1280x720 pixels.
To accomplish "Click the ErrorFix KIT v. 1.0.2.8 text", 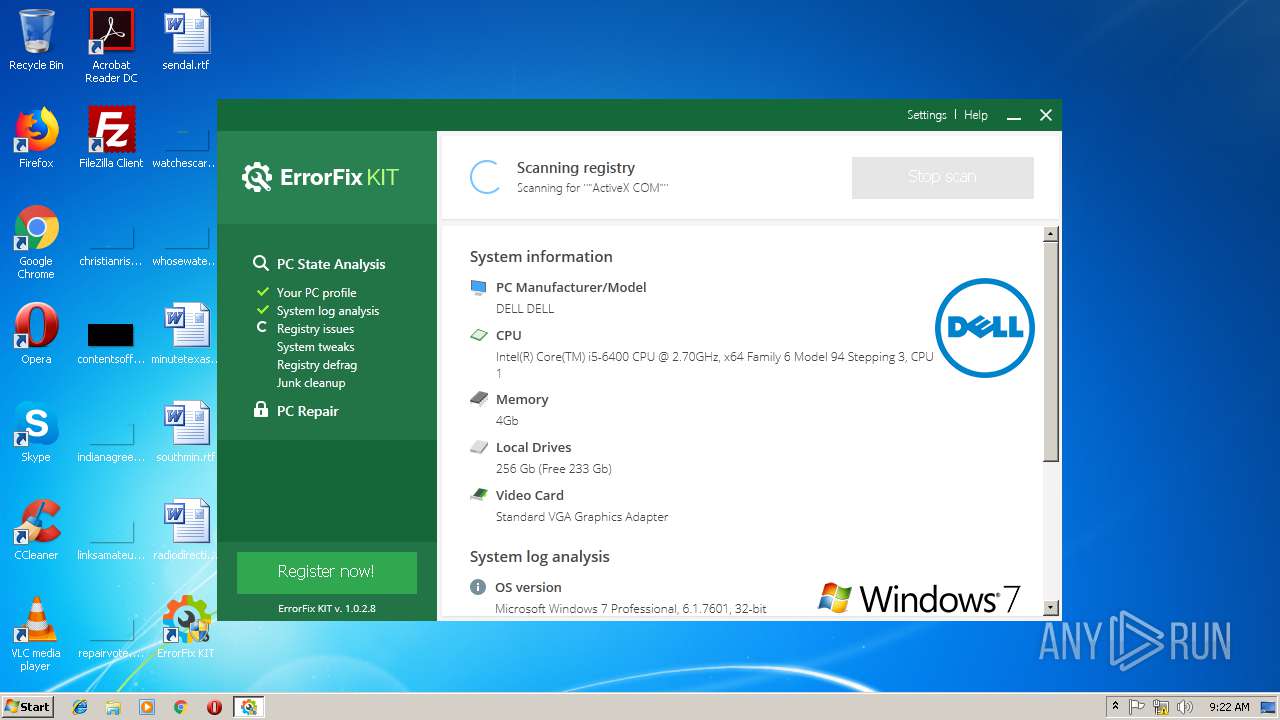I will point(326,608).
